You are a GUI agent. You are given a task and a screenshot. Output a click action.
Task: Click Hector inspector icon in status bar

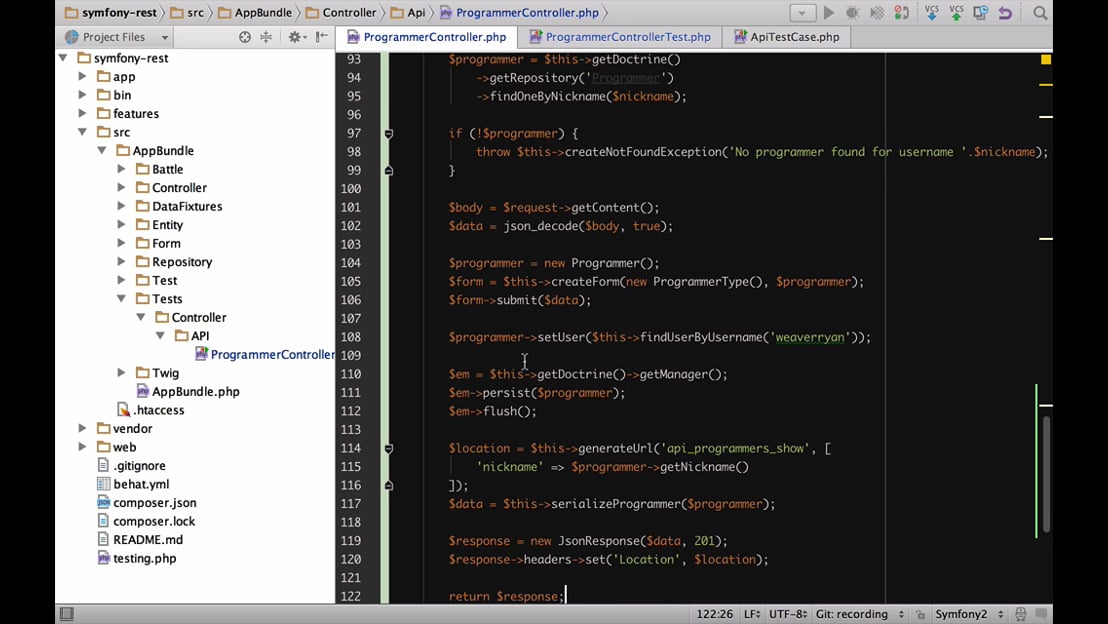(1020, 614)
